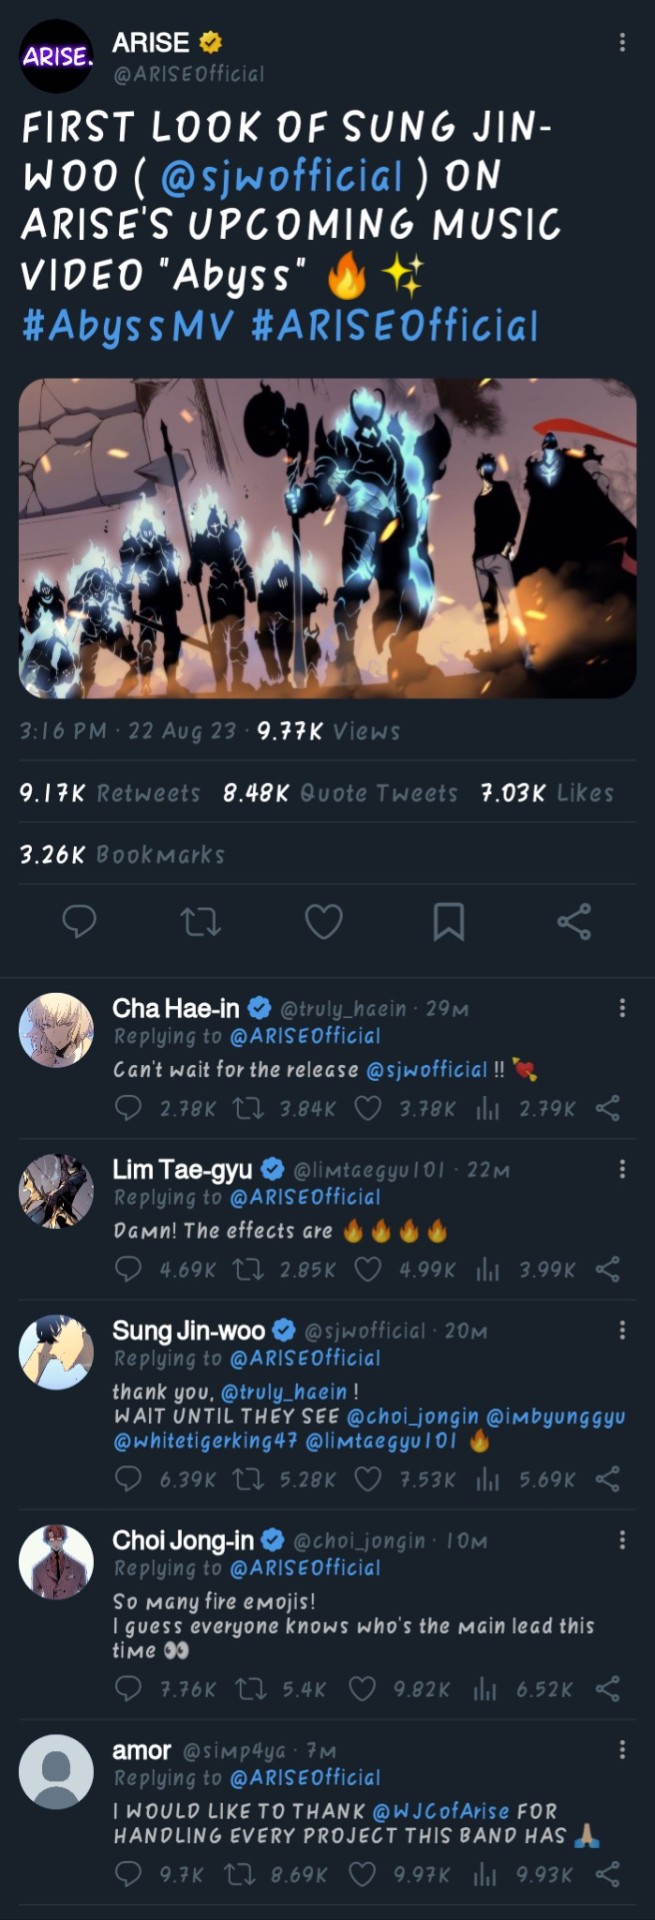Open Lim Tae-gyu's profile avatar
This screenshot has height=1920, width=655.
[56, 1190]
